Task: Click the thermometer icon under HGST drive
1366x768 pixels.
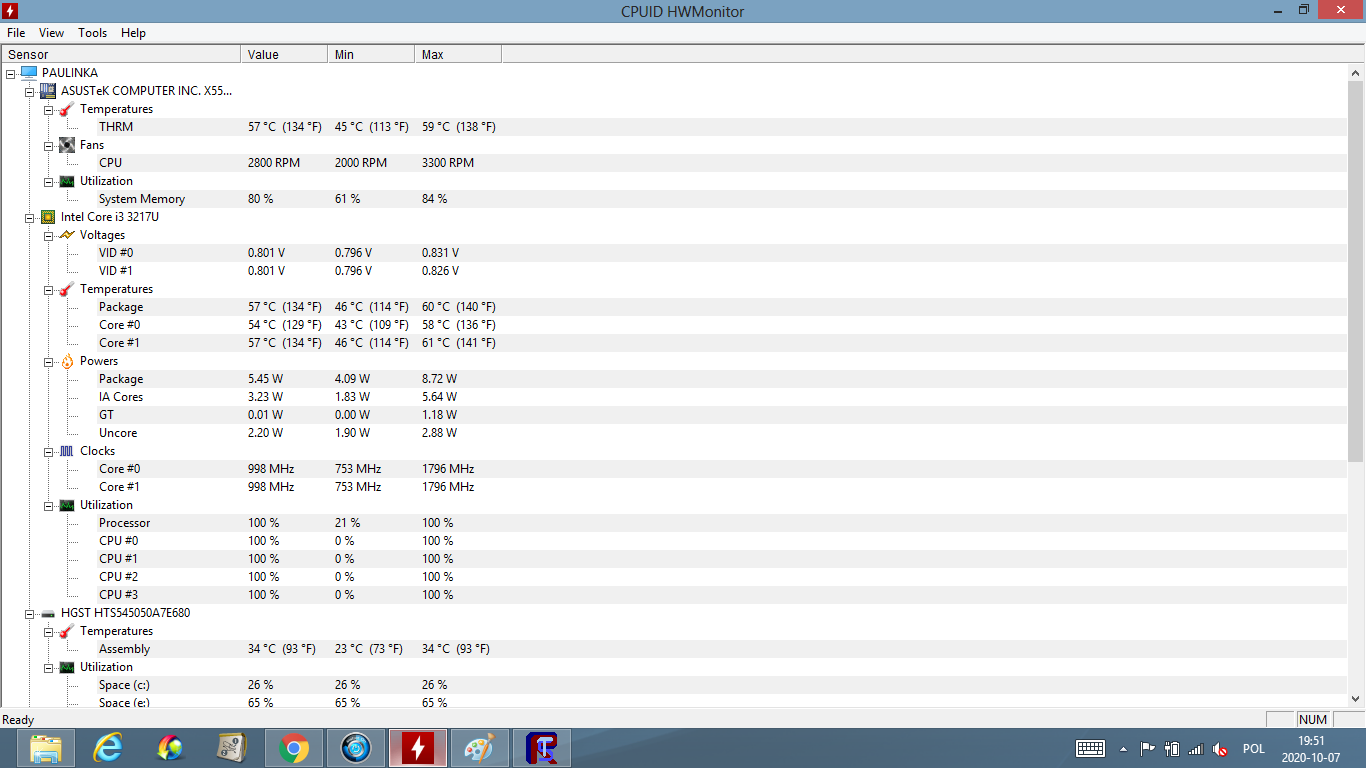Action: point(66,631)
